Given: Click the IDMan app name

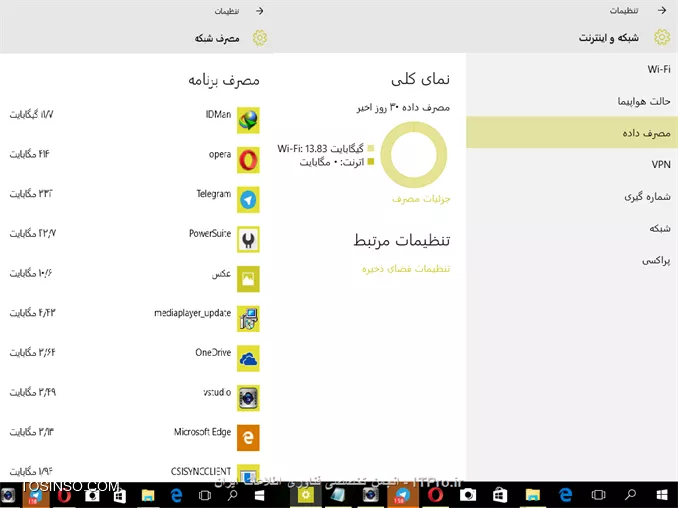Looking at the screenshot, I should click(x=218, y=115).
